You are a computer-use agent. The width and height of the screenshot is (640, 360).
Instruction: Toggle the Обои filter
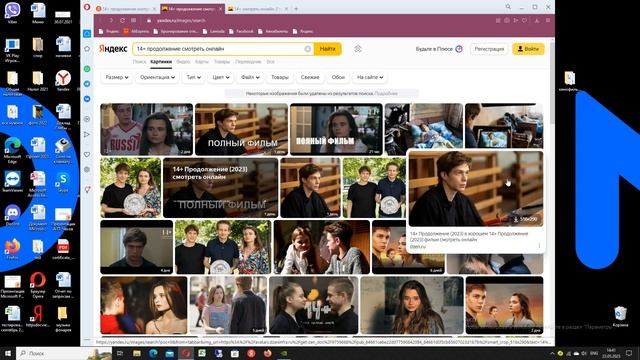[x=338, y=77]
